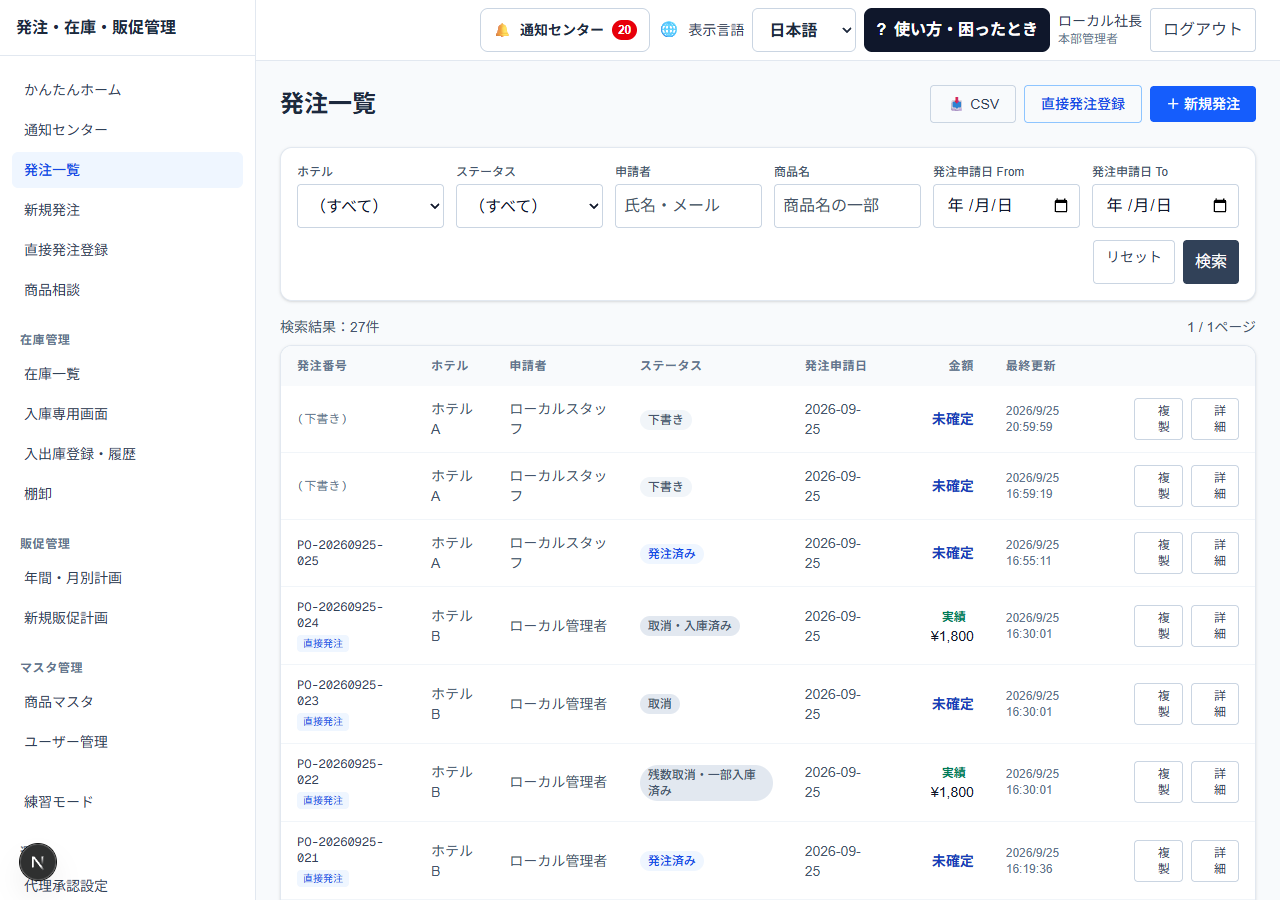Click the globe icon beside 表示言語

coord(669,30)
